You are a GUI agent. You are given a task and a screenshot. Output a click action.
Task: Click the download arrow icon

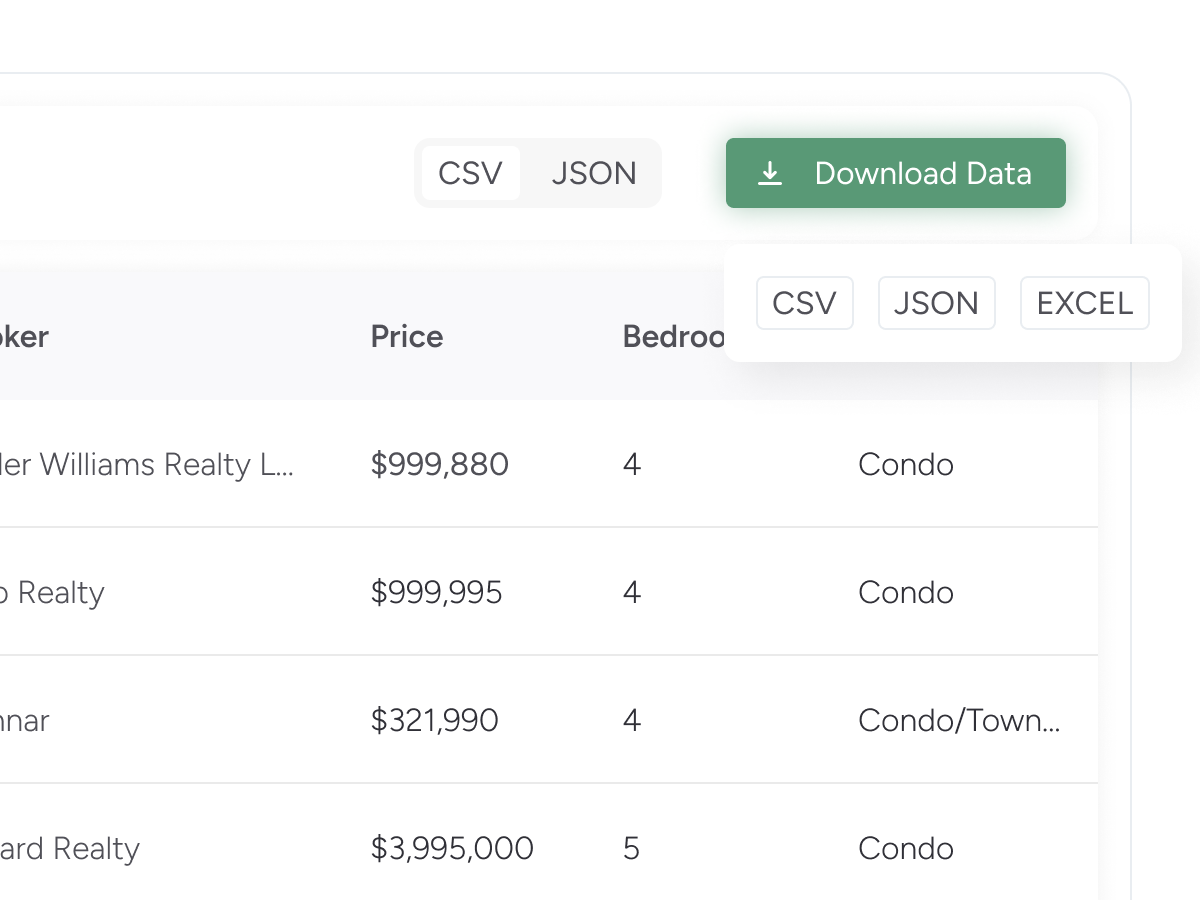tap(769, 174)
